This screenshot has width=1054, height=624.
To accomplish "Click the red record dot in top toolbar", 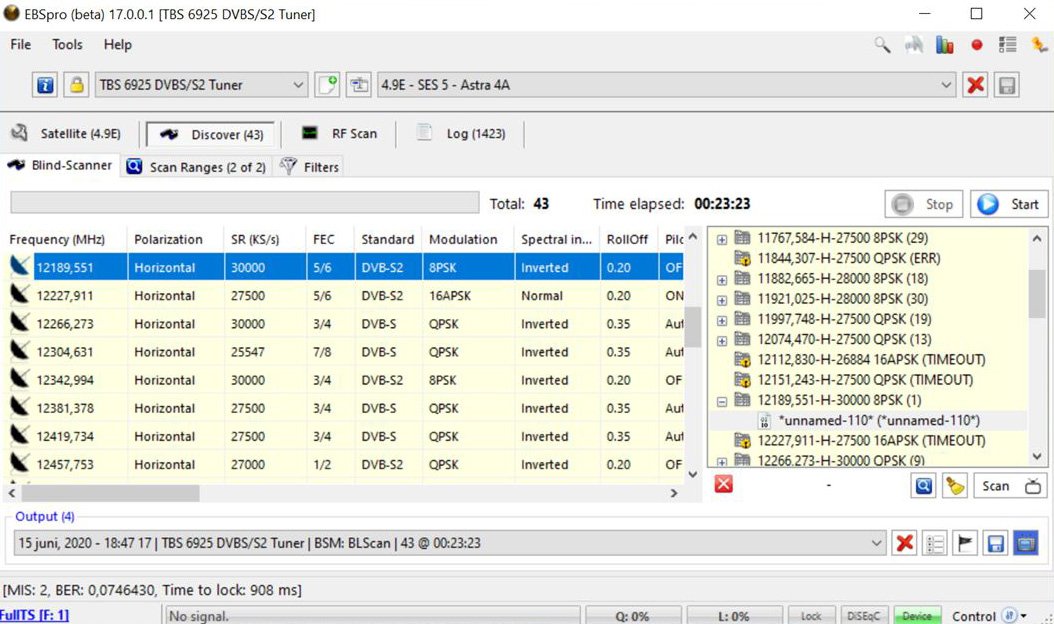I will click(x=977, y=45).
